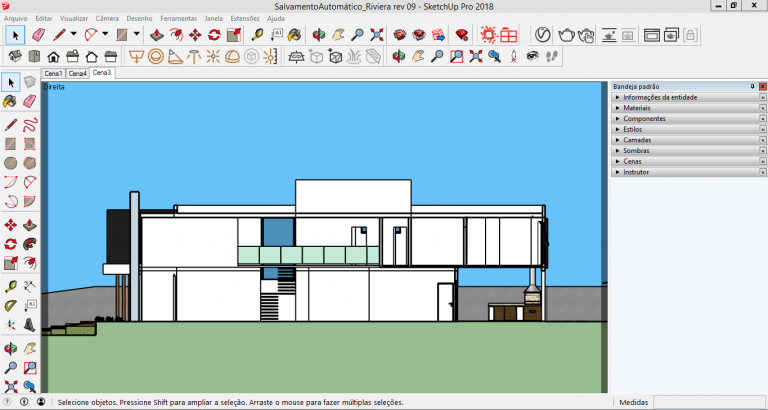The height and width of the screenshot is (410, 768).
Task: Open the Extension Manager ruby icon
Action: pos(461,35)
